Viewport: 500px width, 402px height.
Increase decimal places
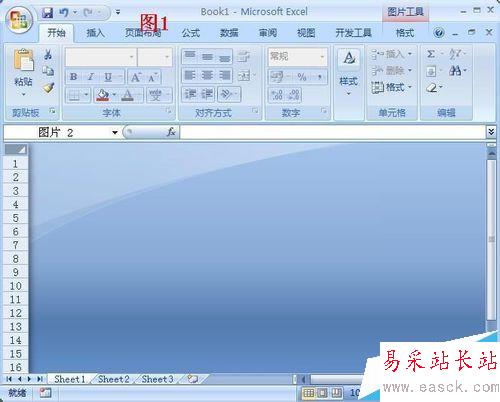click(x=277, y=95)
